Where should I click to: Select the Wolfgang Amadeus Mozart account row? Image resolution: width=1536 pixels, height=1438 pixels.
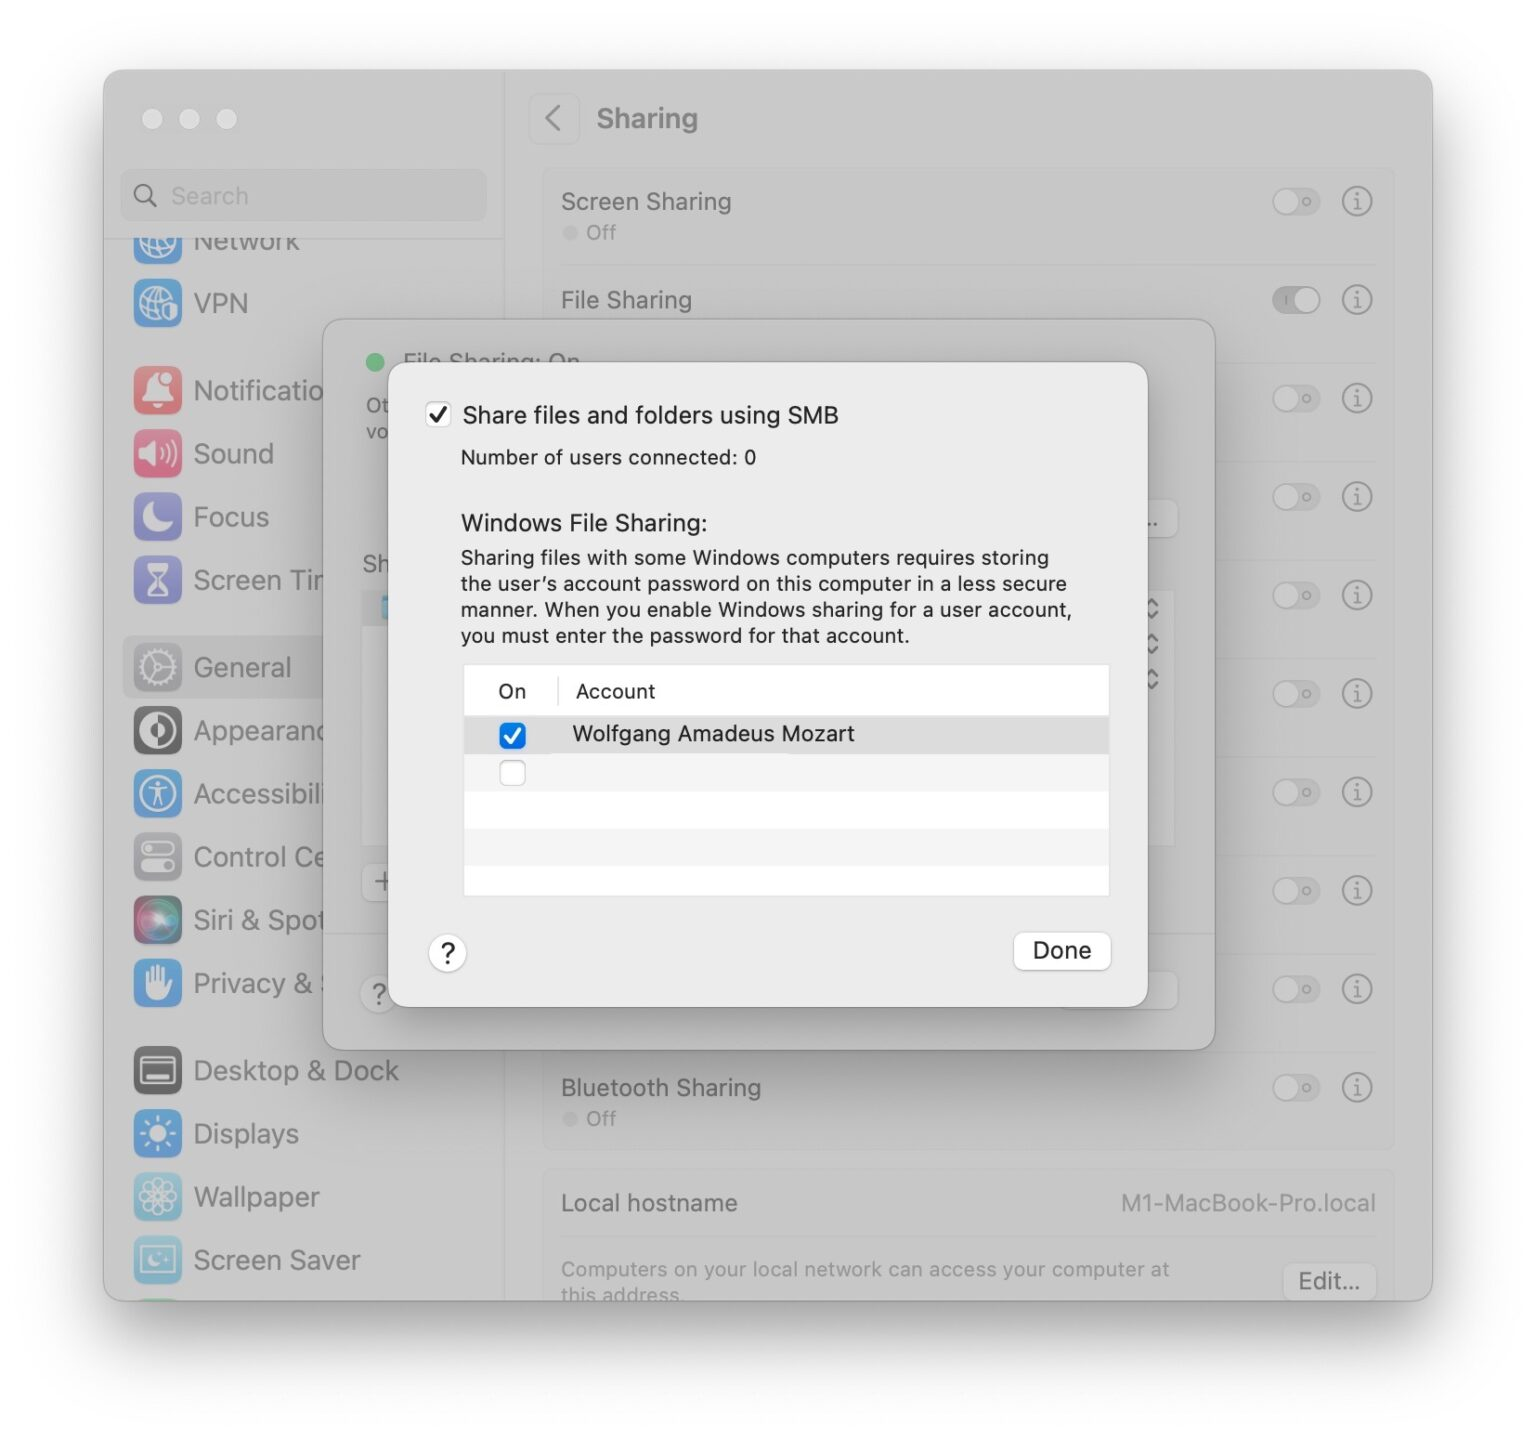pos(786,734)
